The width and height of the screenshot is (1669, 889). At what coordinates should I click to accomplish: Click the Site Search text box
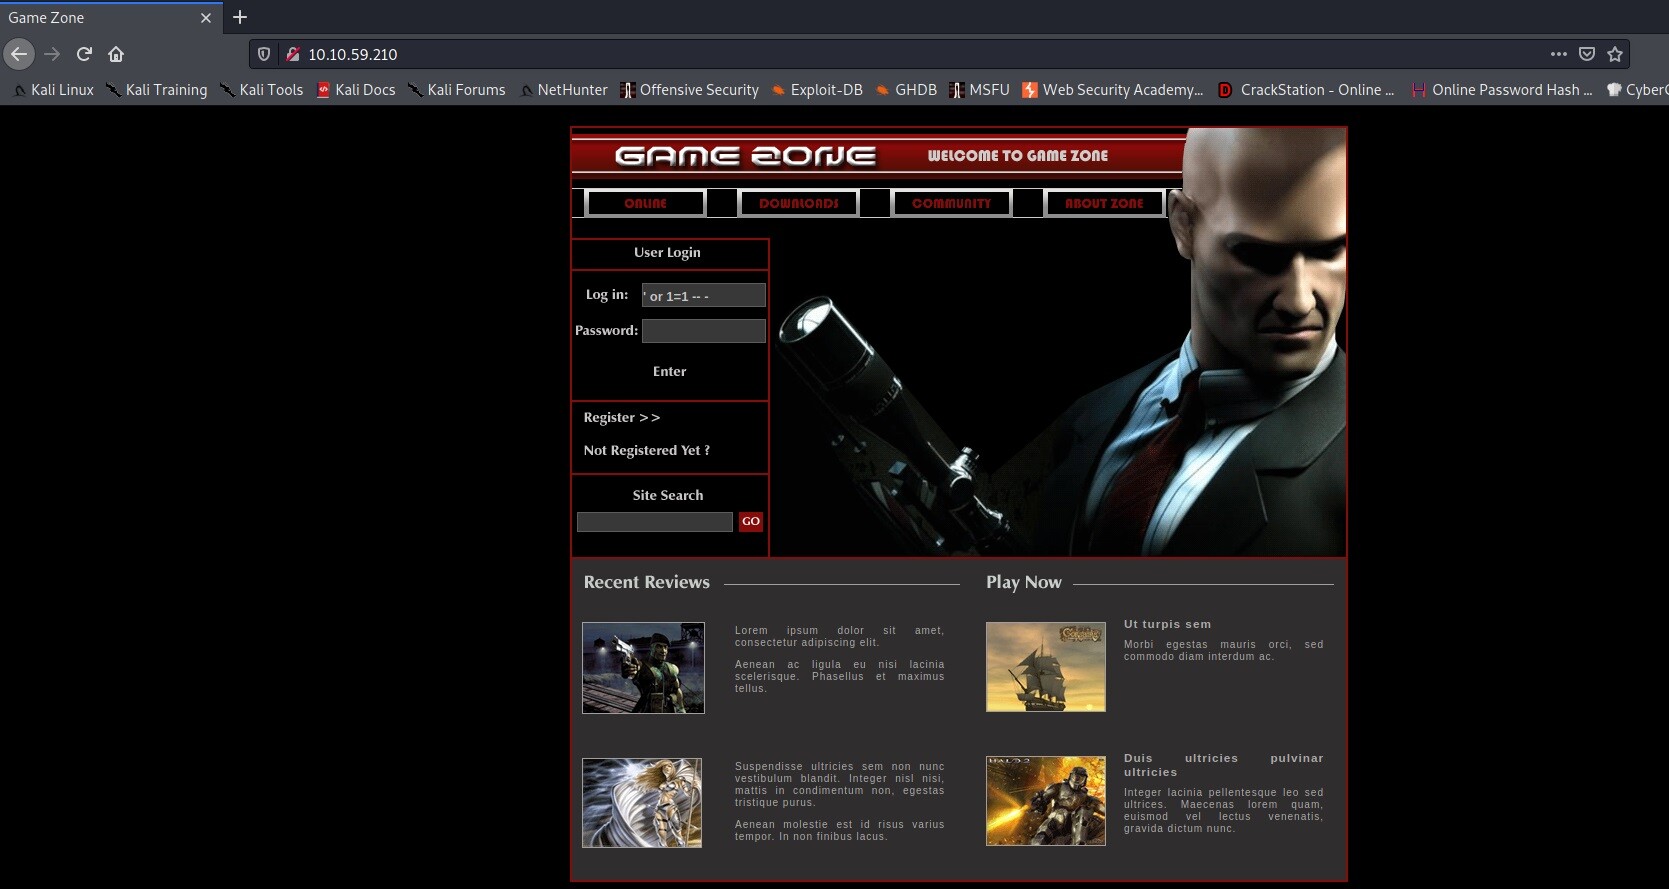tap(654, 522)
